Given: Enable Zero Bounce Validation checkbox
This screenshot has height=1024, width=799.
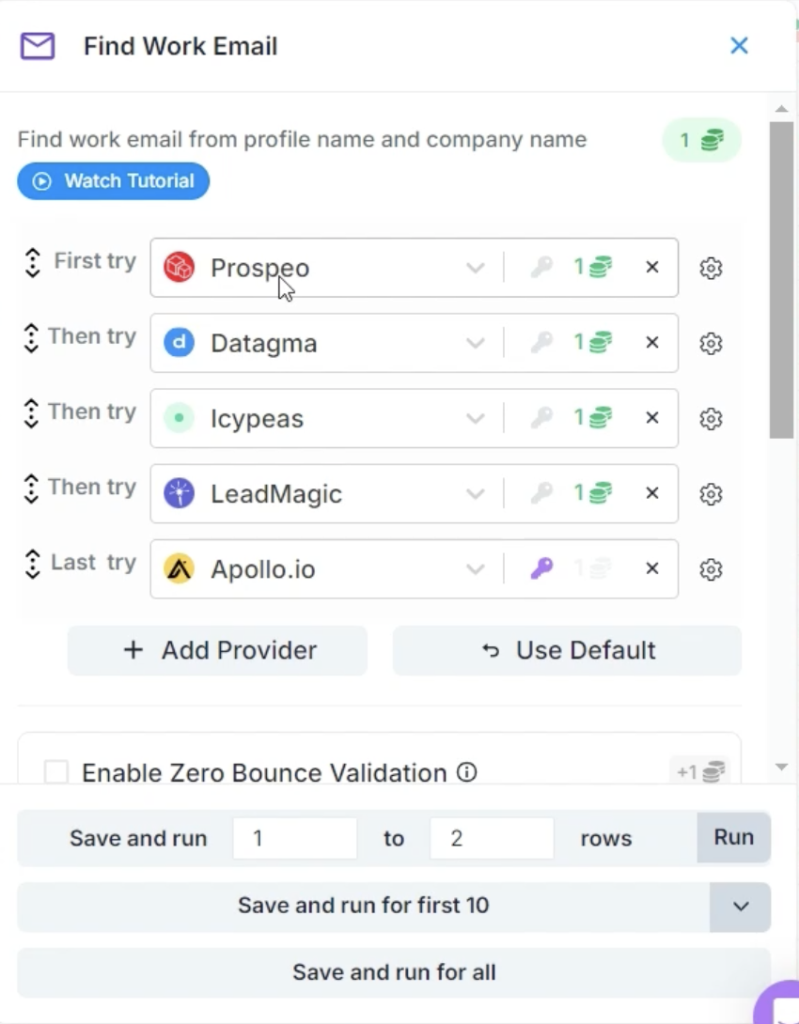Looking at the screenshot, I should [57, 773].
